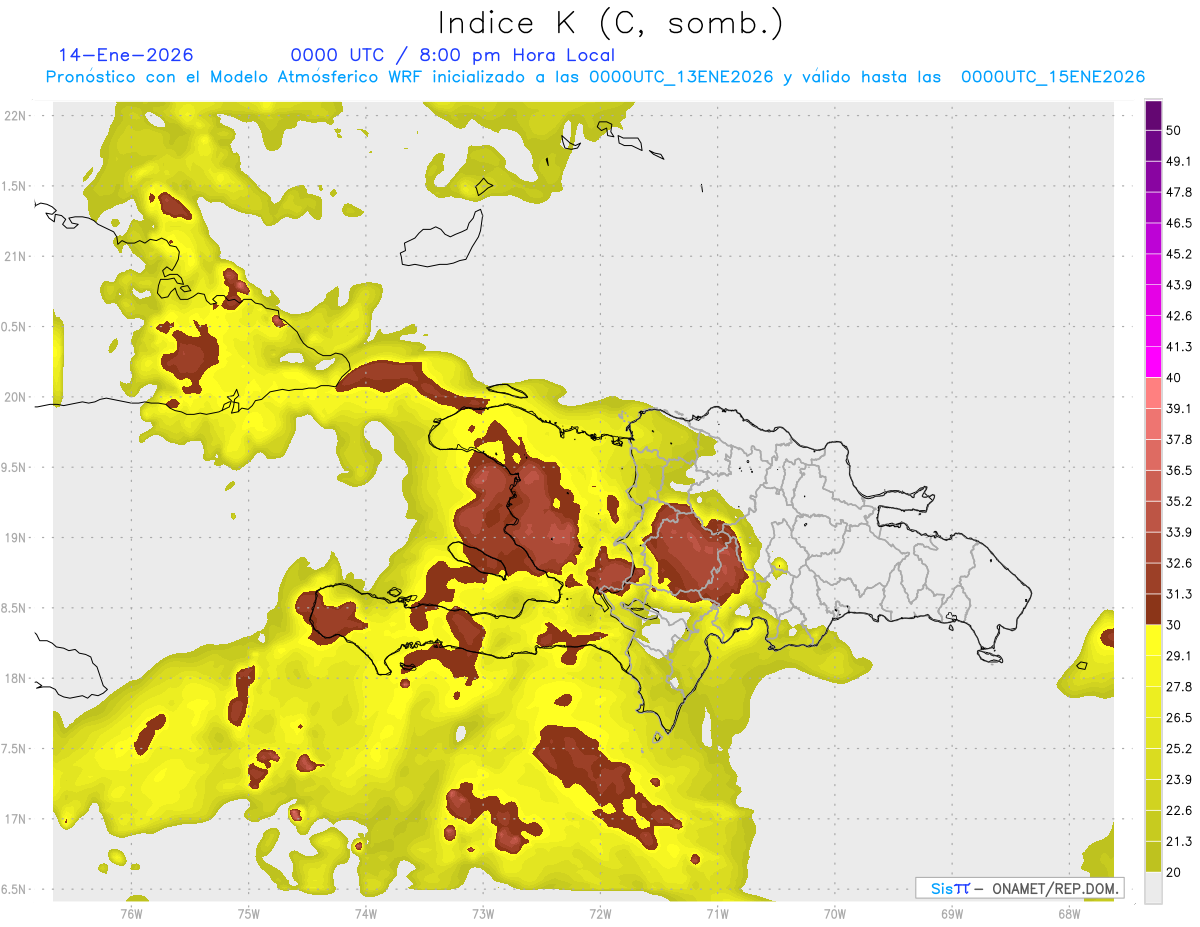The height and width of the screenshot is (927, 1200).
Task: Click the dark brown swatch between 30 and 31.3
Action: tap(1153, 609)
